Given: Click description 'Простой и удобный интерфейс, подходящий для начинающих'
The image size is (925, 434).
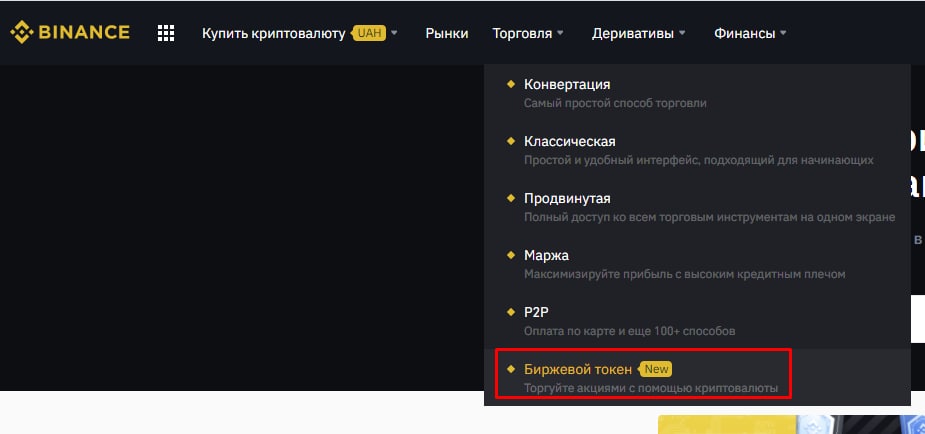Looking at the screenshot, I should click(698, 160).
